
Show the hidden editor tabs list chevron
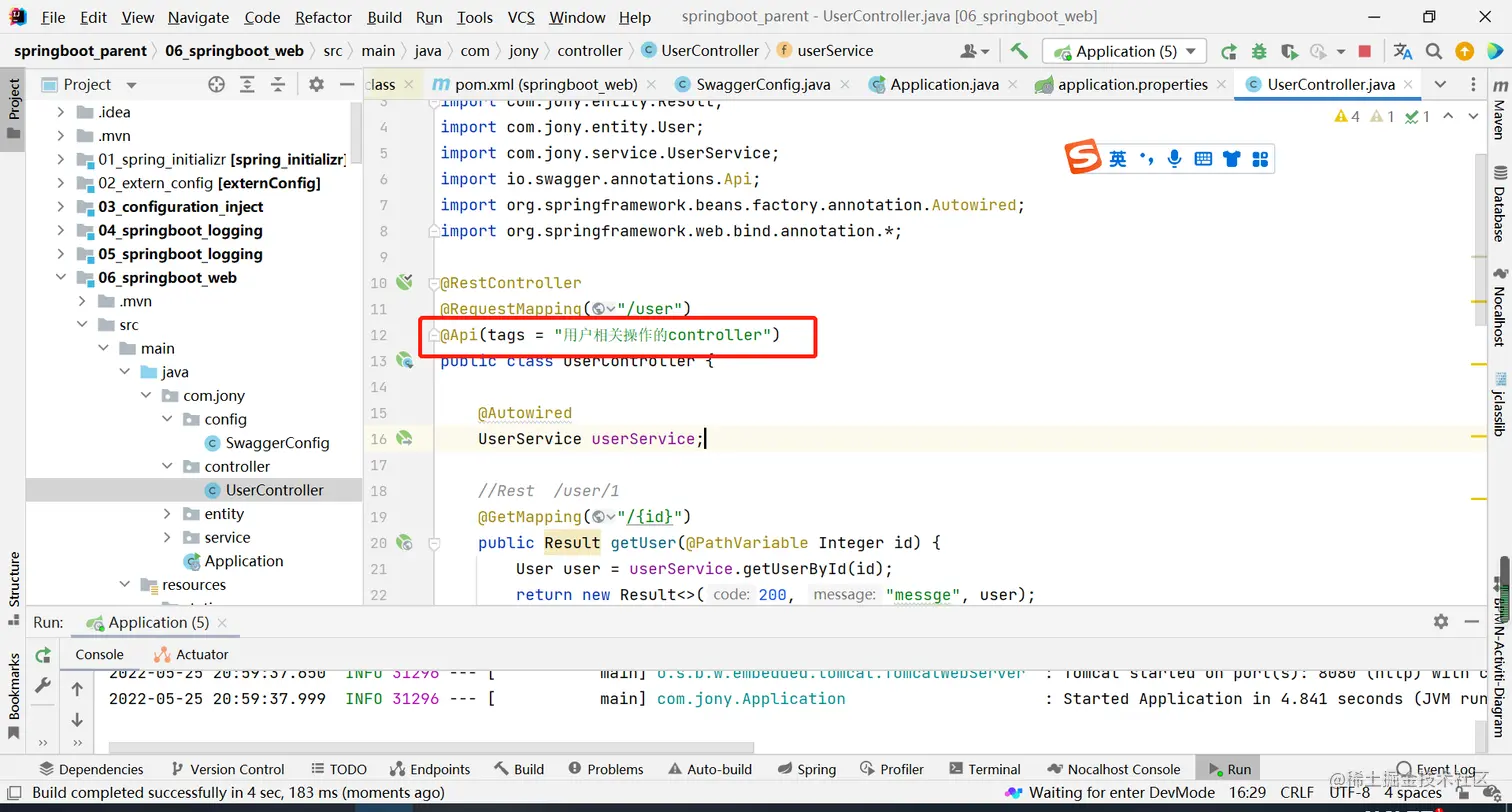click(x=1440, y=85)
